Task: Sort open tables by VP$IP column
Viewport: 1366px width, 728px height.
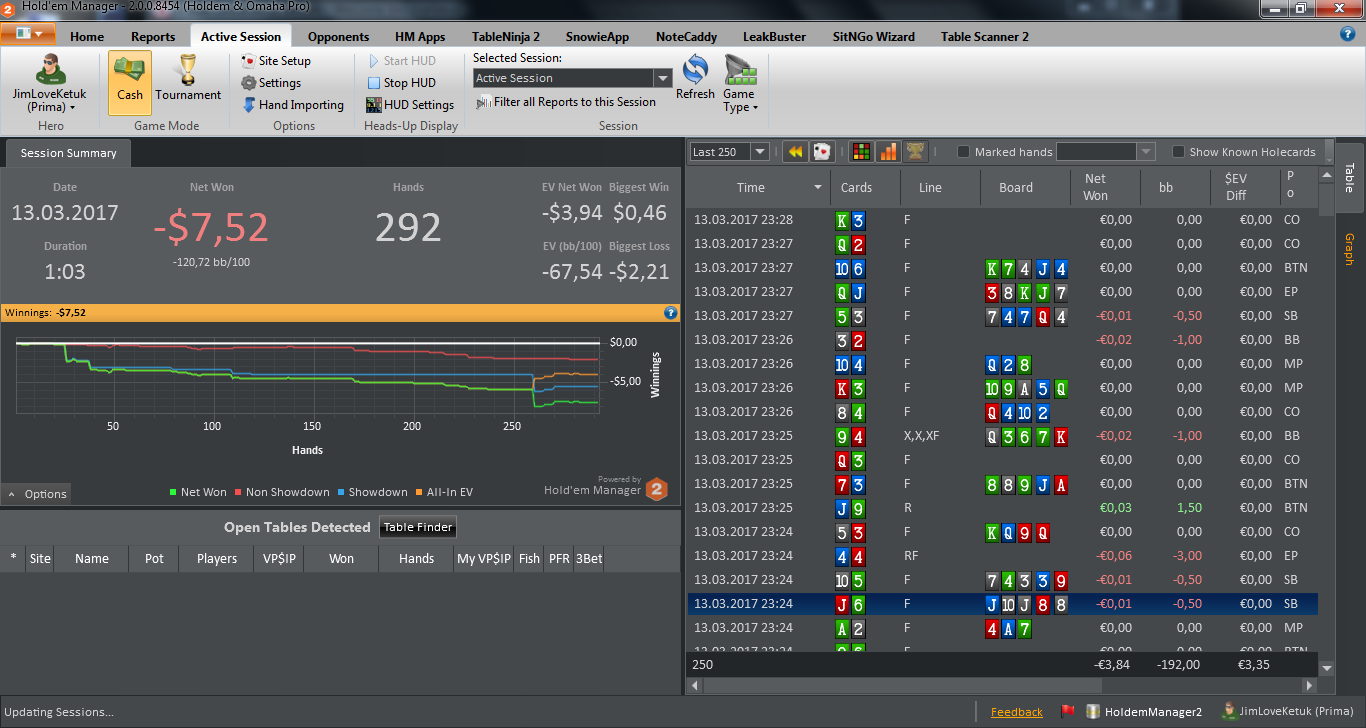Action: (x=279, y=559)
